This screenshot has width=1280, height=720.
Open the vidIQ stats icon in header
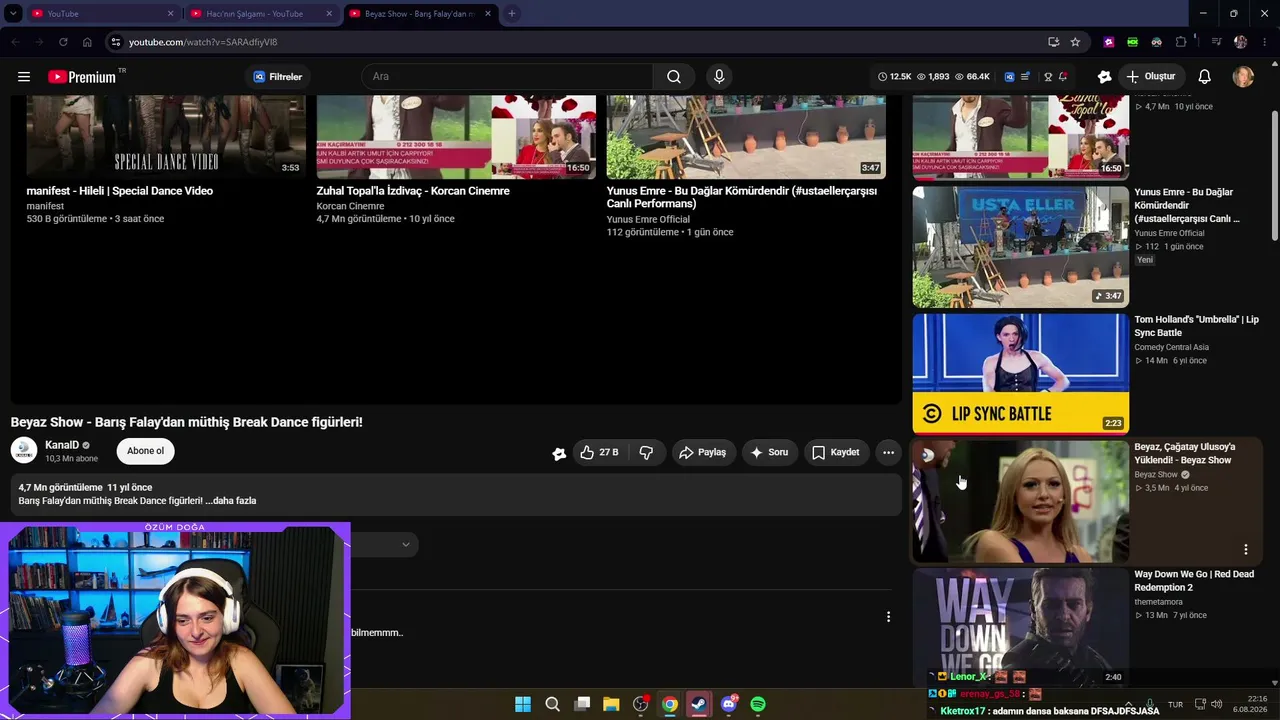coord(1009,77)
